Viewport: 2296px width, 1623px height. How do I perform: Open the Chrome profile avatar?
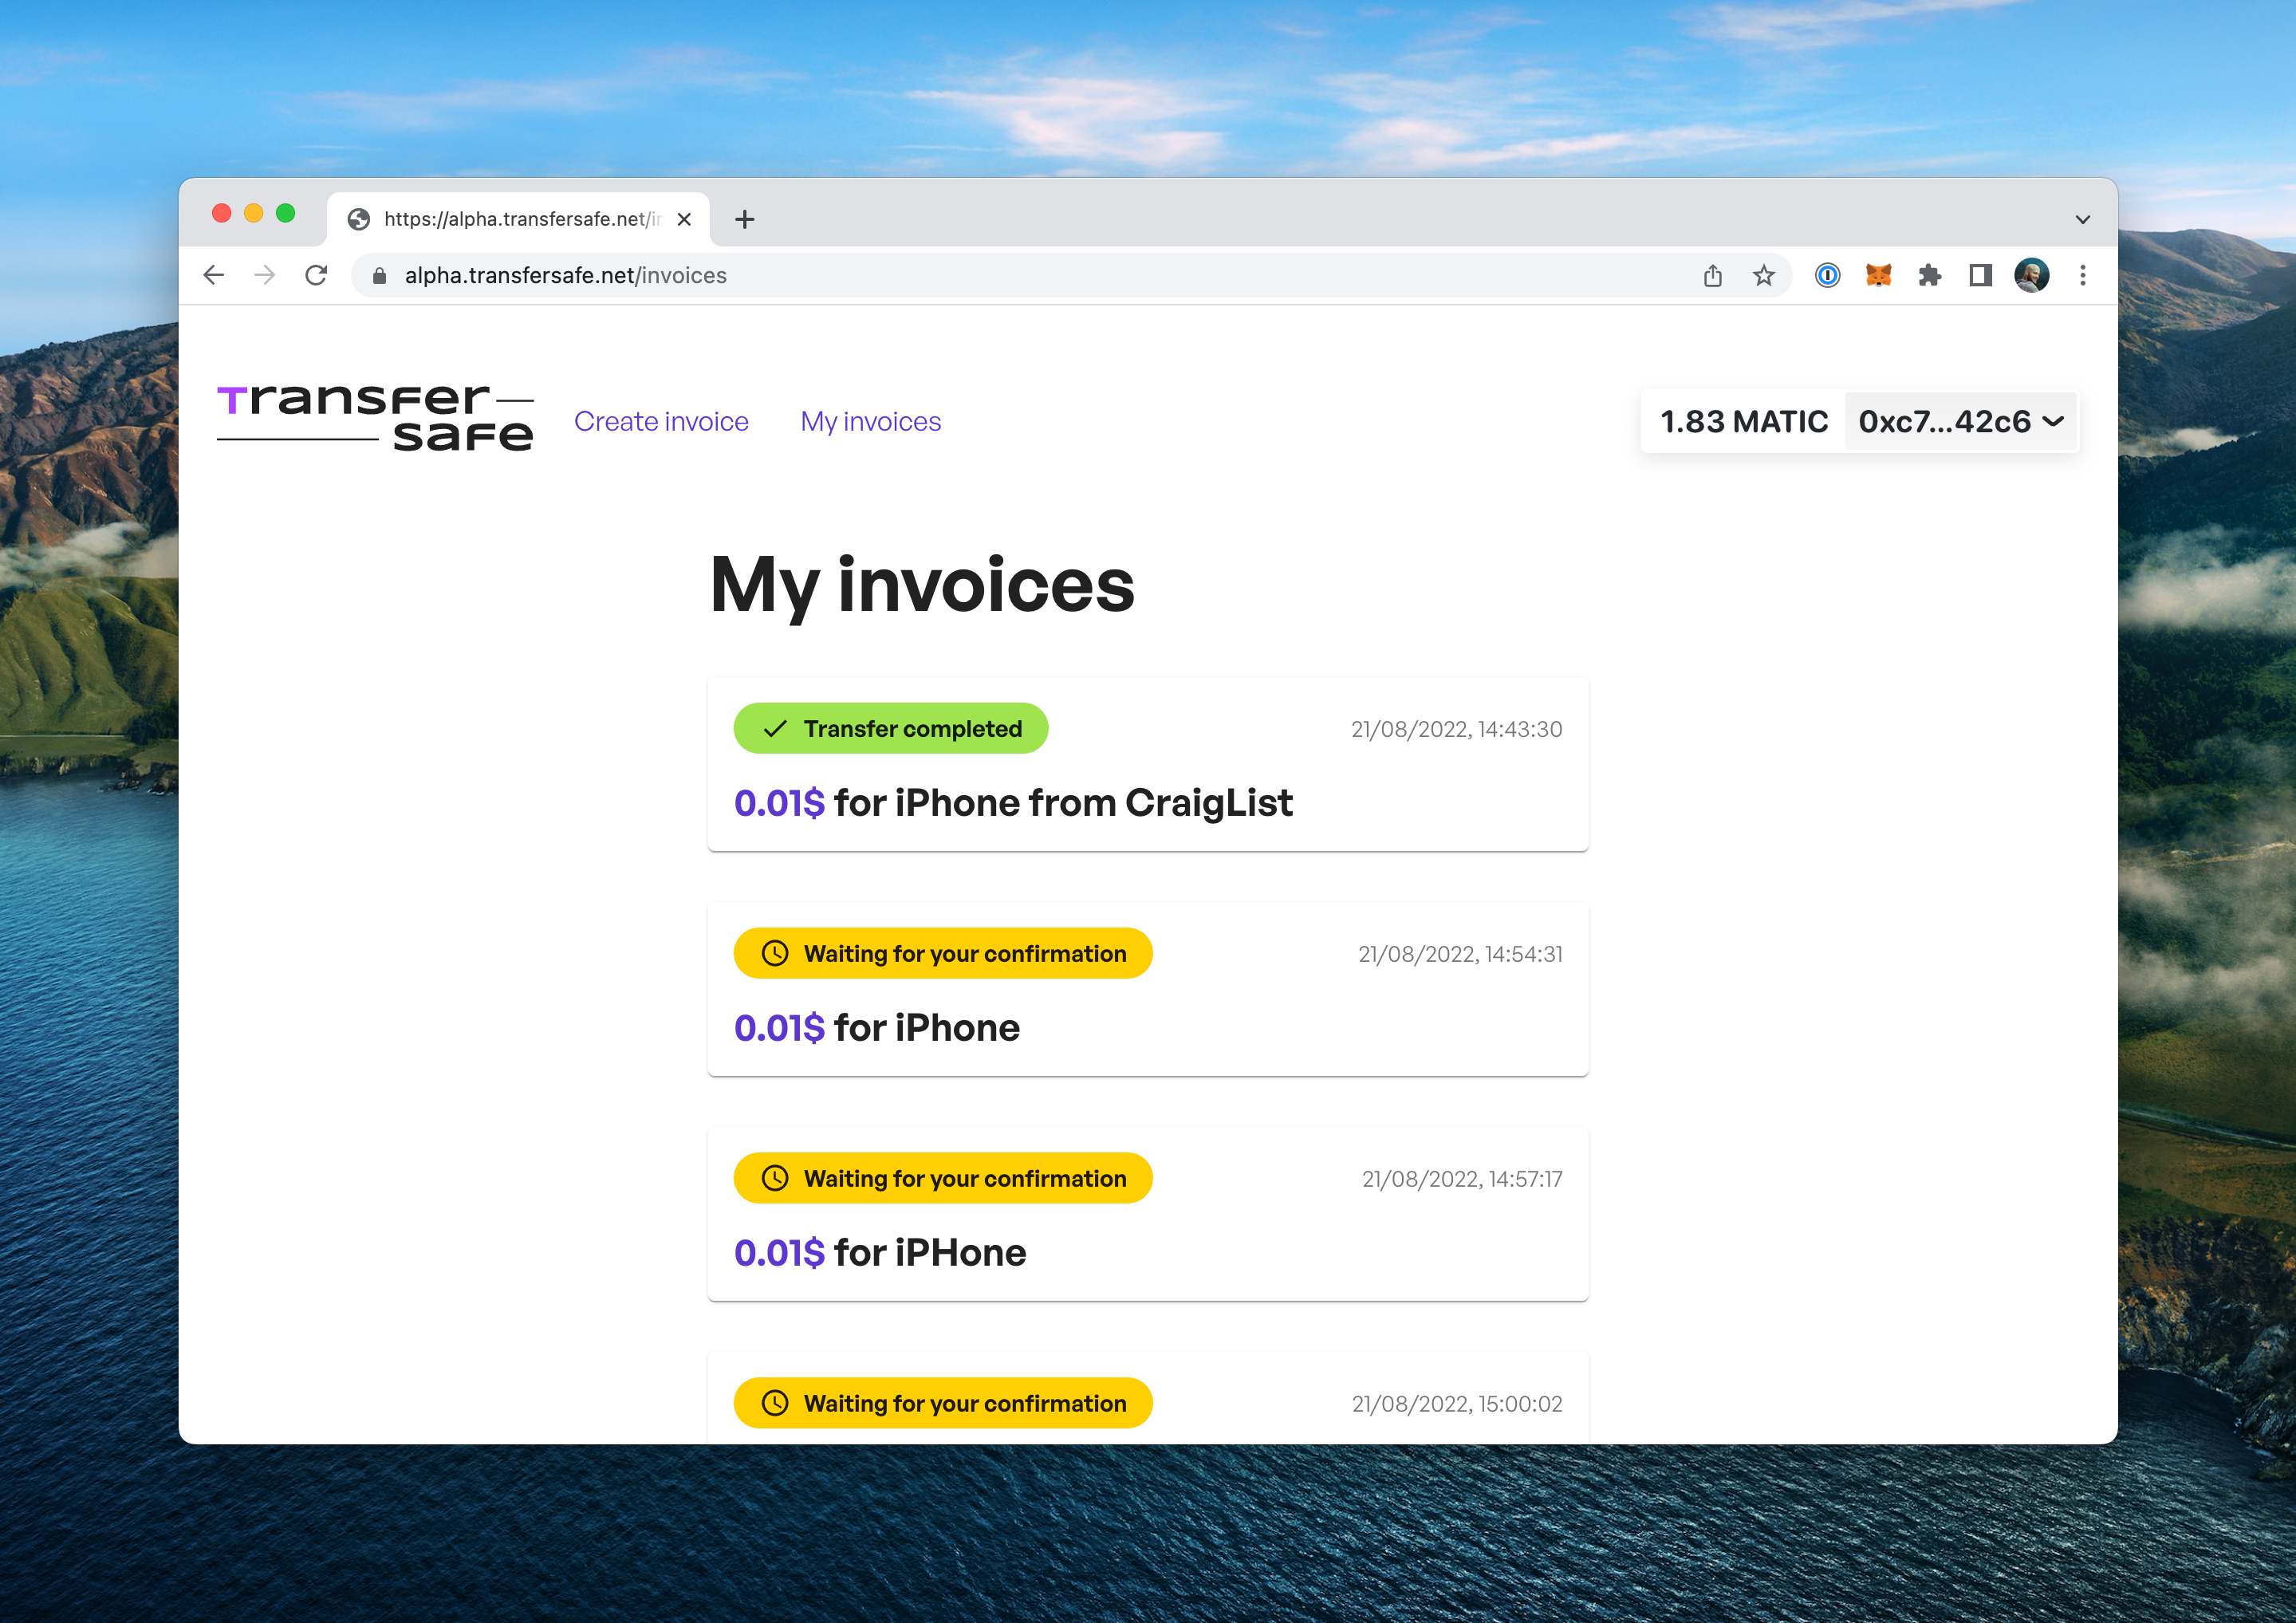pos(2031,275)
